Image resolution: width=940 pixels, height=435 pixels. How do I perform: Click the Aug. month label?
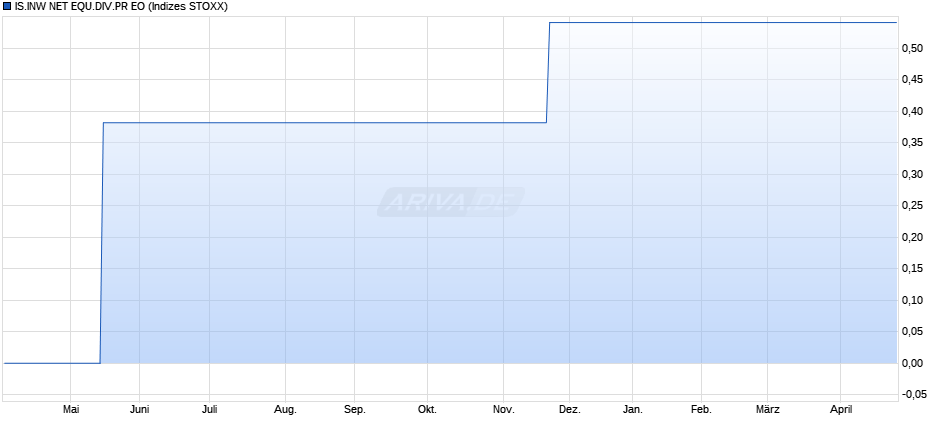click(x=285, y=410)
